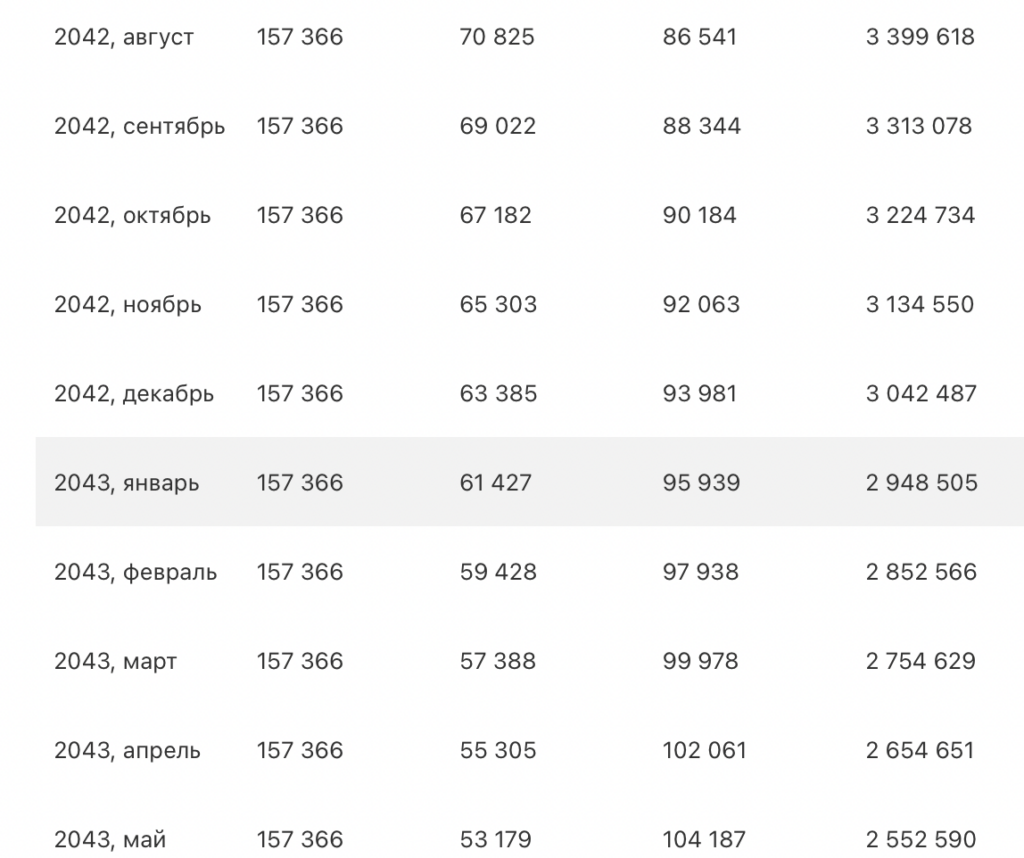Click the "2042, октябрь" row label

pyautogui.click(x=132, y=216)
